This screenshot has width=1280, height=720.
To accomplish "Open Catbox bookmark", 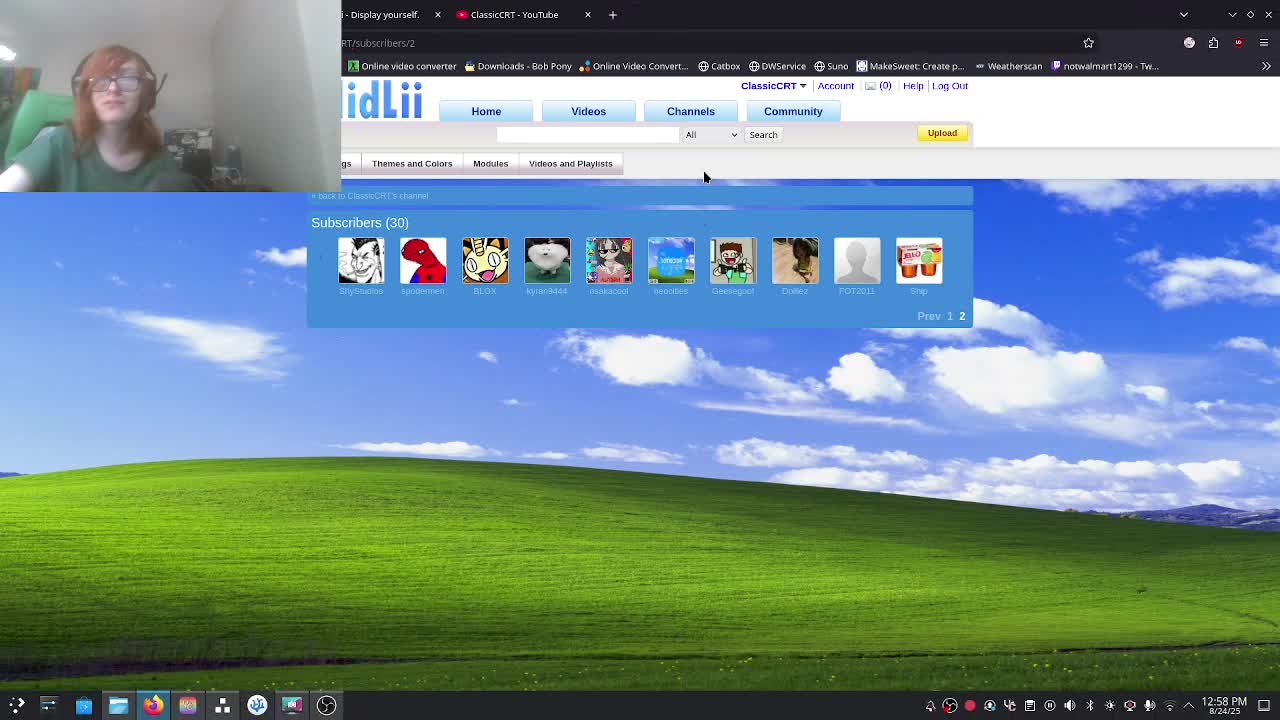I will point(719,66).
